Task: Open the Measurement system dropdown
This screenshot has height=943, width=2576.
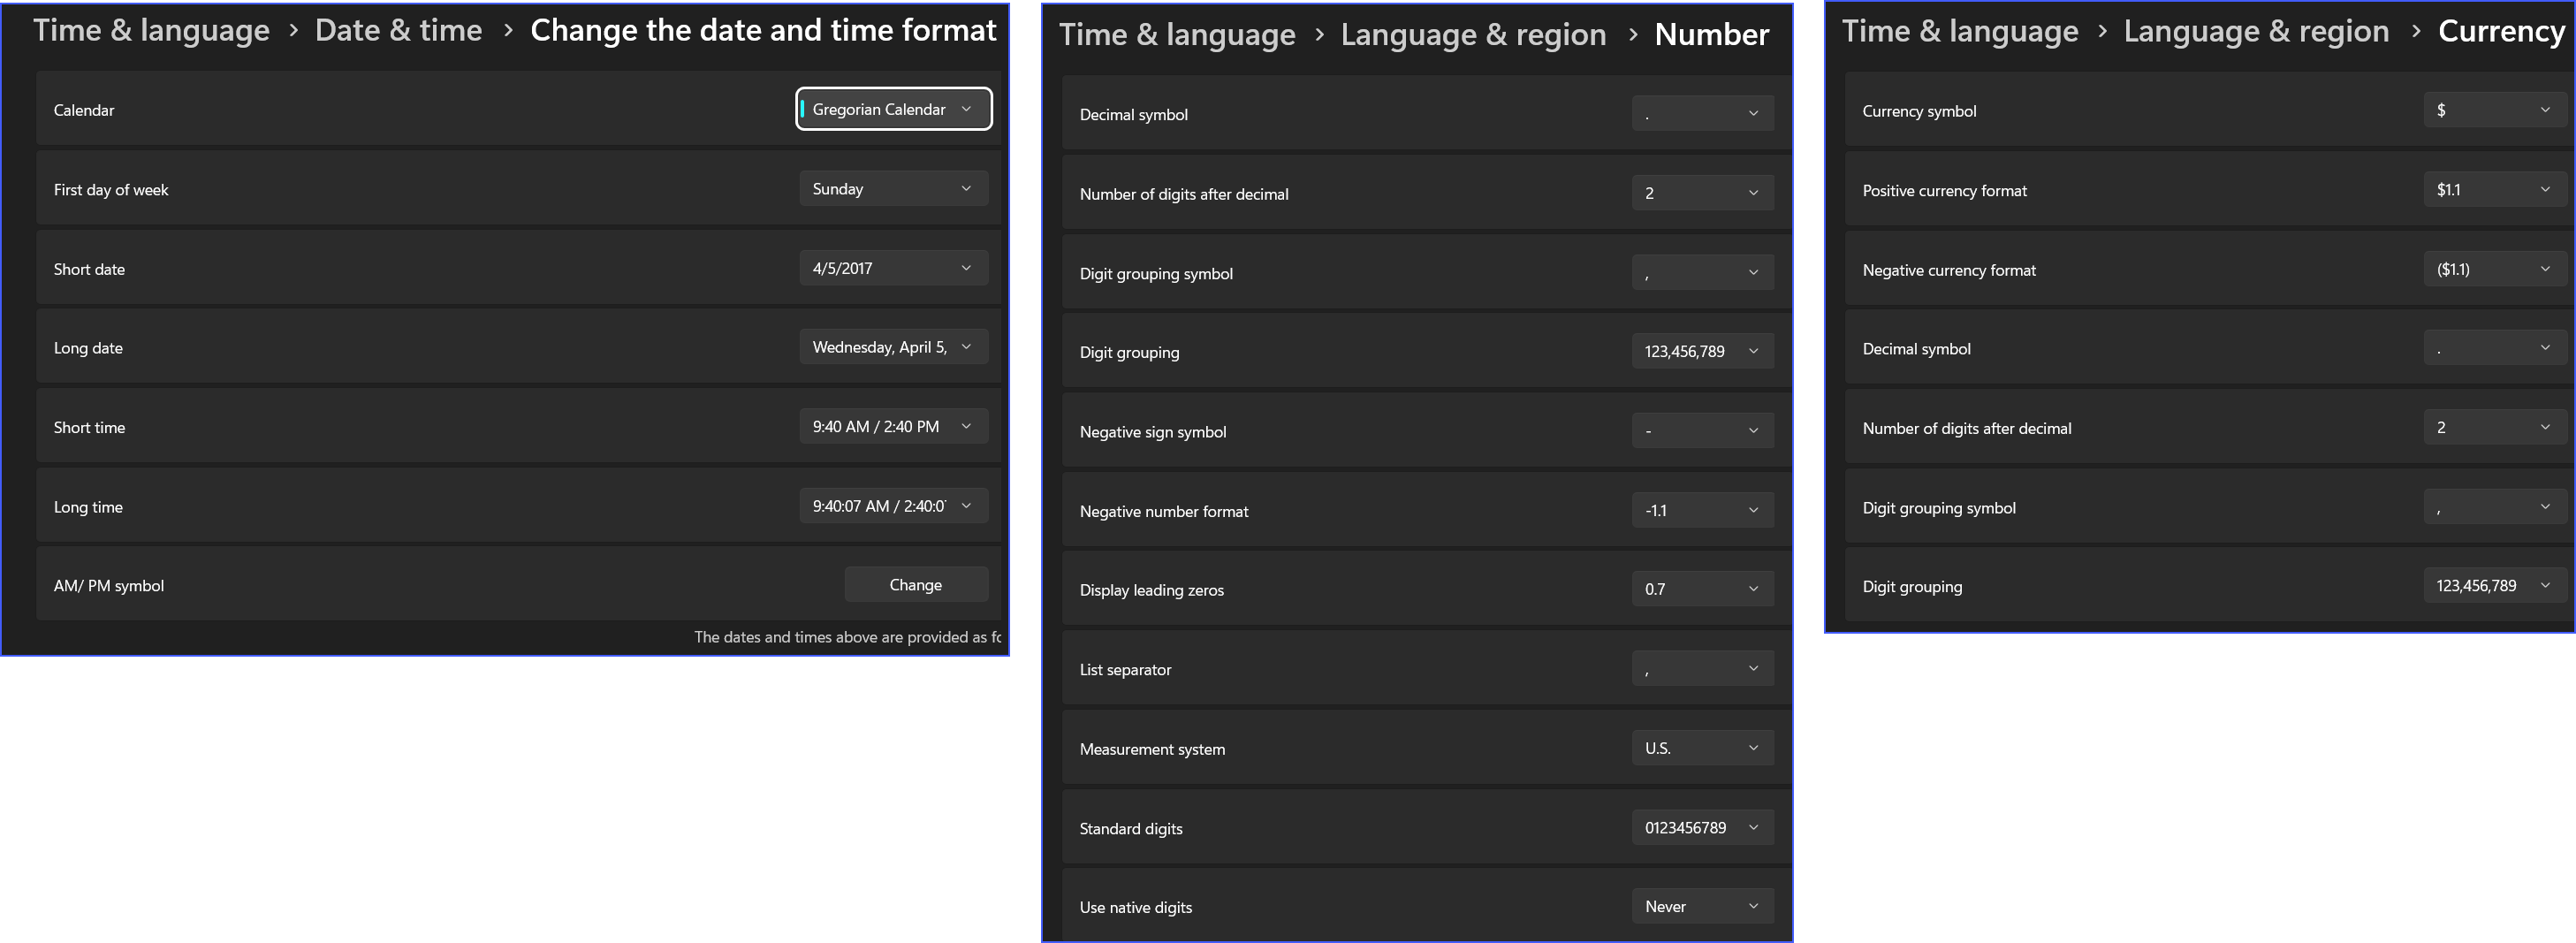Action: pyautogui.click(x=1702, y=748)
